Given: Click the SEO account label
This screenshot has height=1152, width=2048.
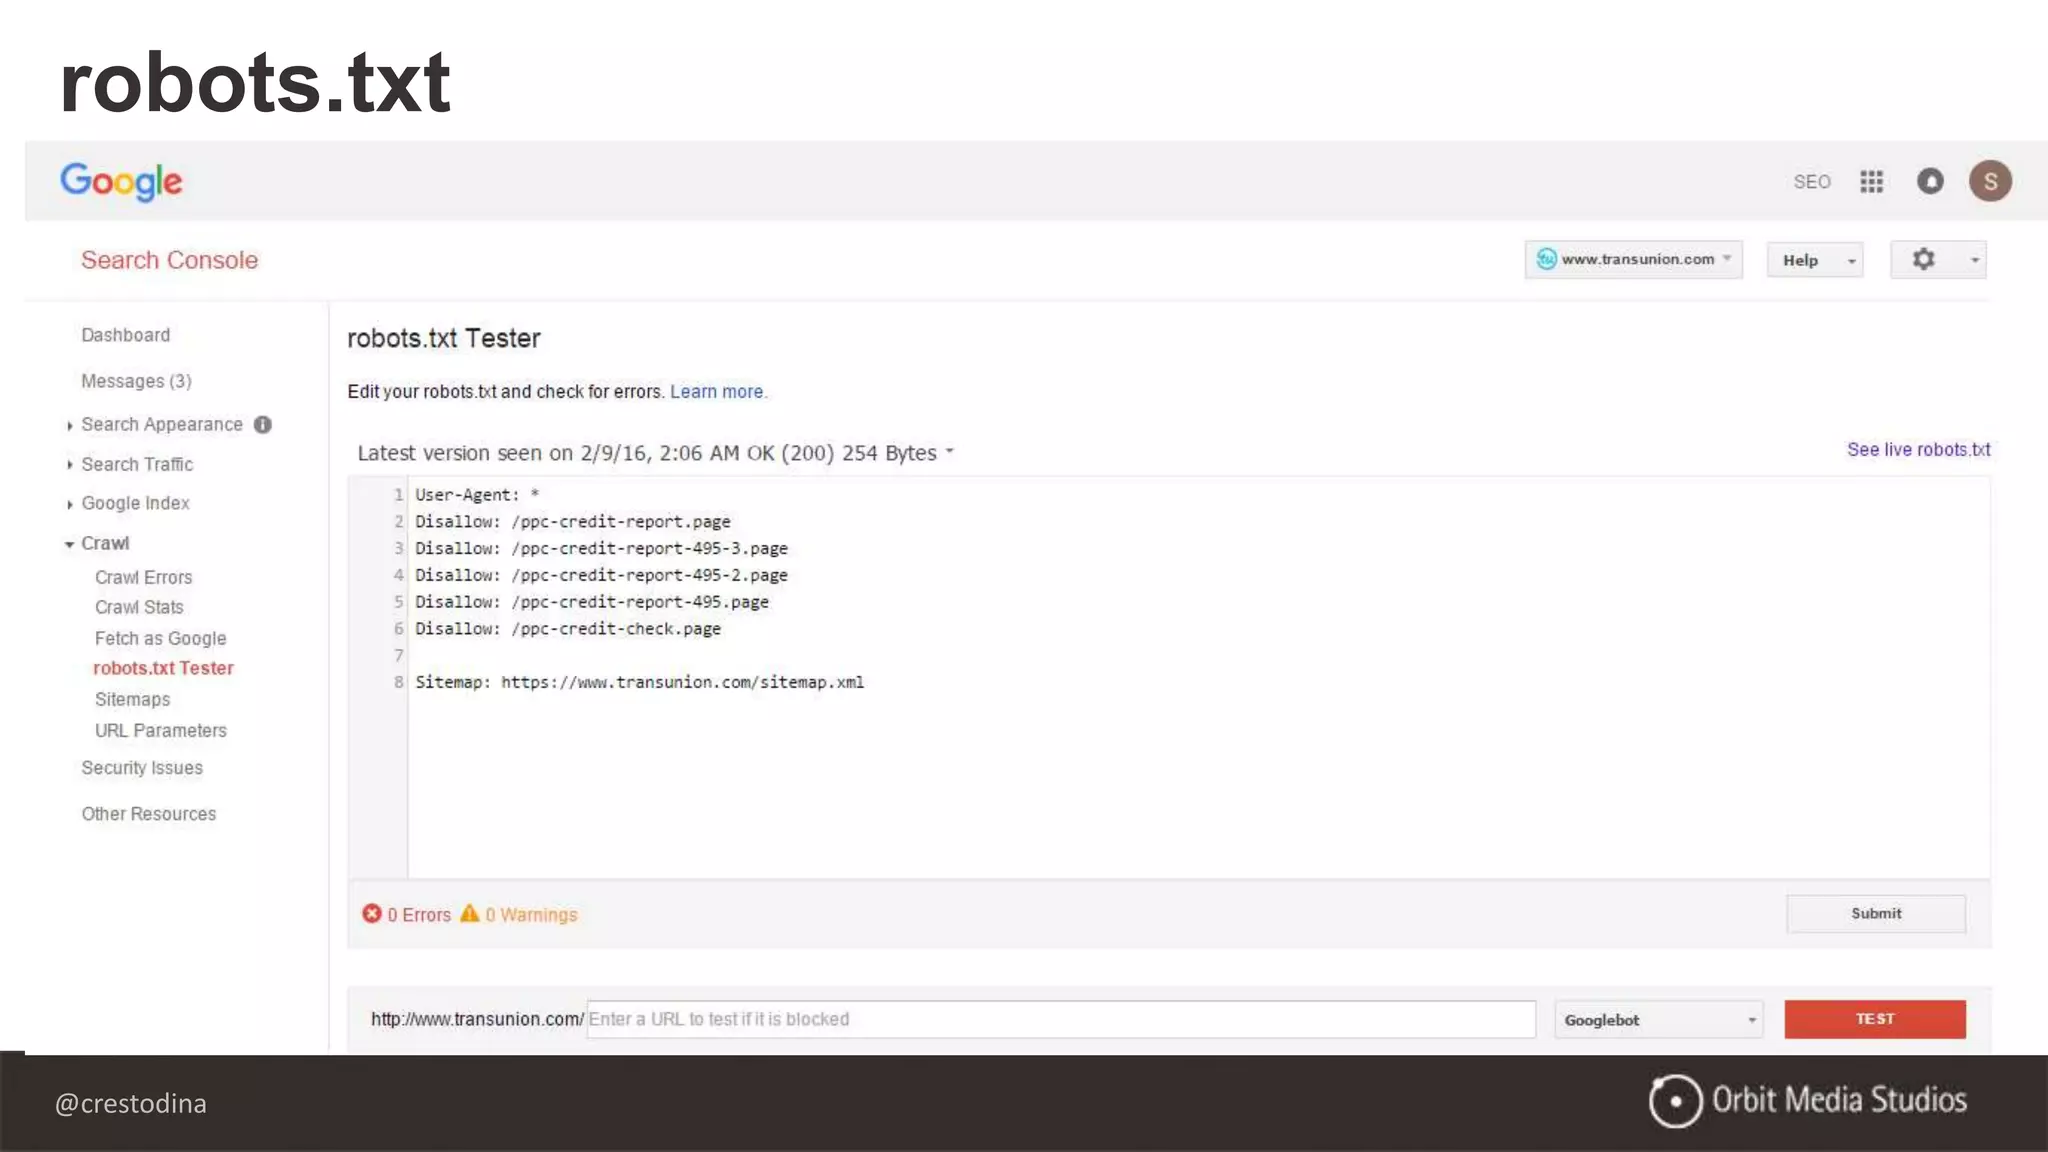Looking at the screenshot, I should point(1812,182).
